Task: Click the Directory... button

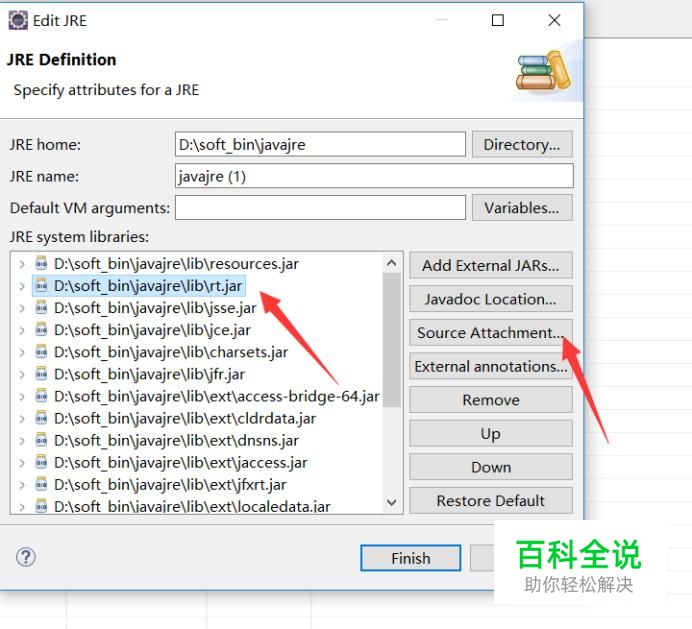Action: [x=522, y=144]
